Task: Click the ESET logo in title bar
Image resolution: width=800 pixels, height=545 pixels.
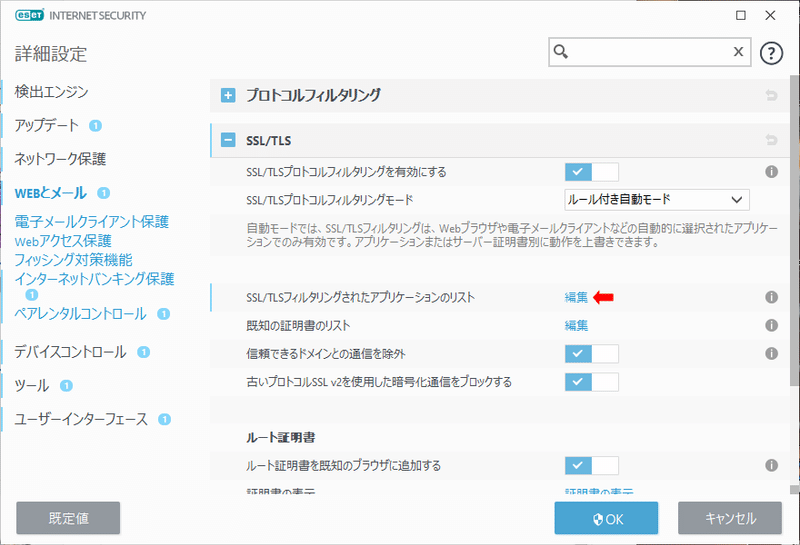Action: point(30,15)
